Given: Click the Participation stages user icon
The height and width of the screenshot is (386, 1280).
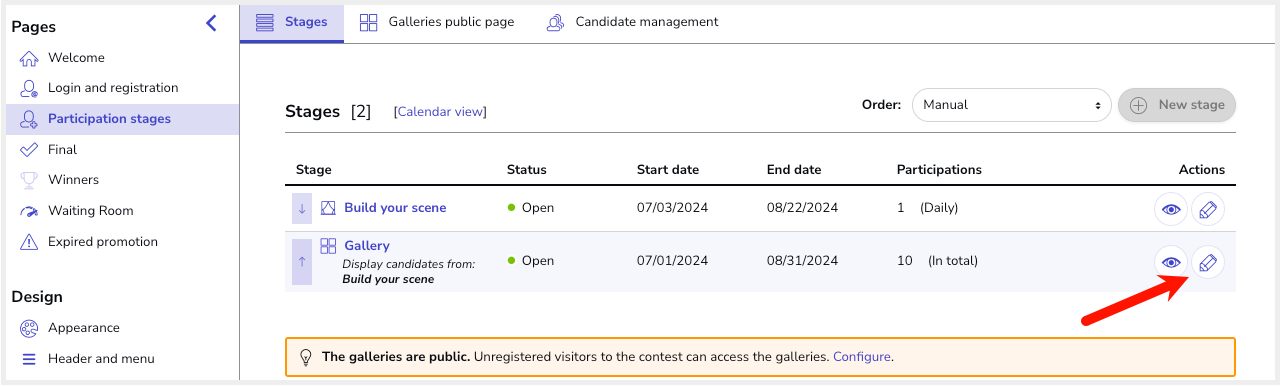Looking at the screenshot, I should 29,119.
